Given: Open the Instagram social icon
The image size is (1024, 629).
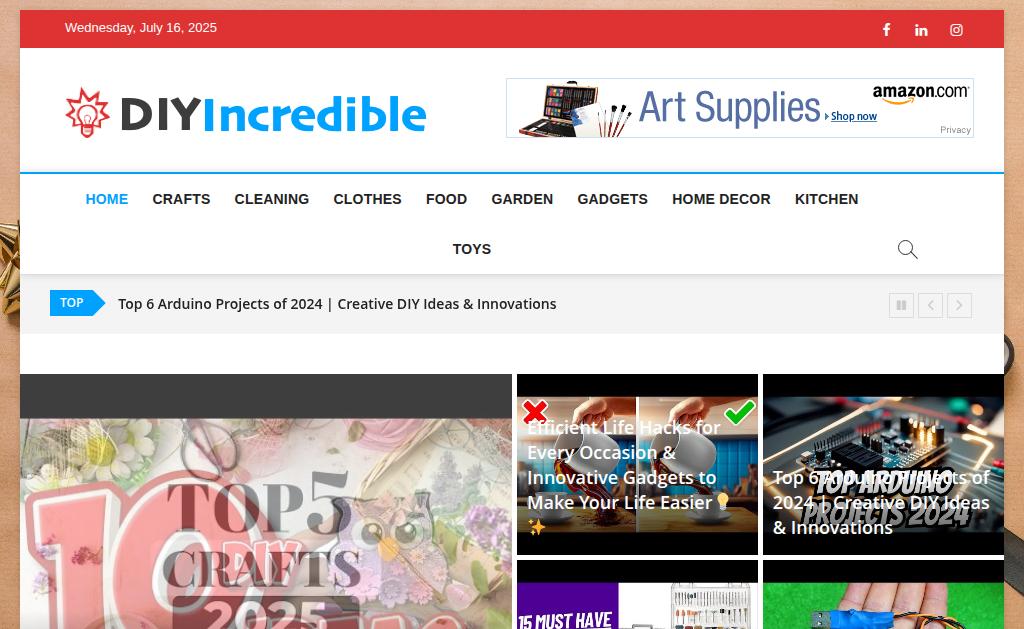Looking at the screenshot, I should coord(956,30).
